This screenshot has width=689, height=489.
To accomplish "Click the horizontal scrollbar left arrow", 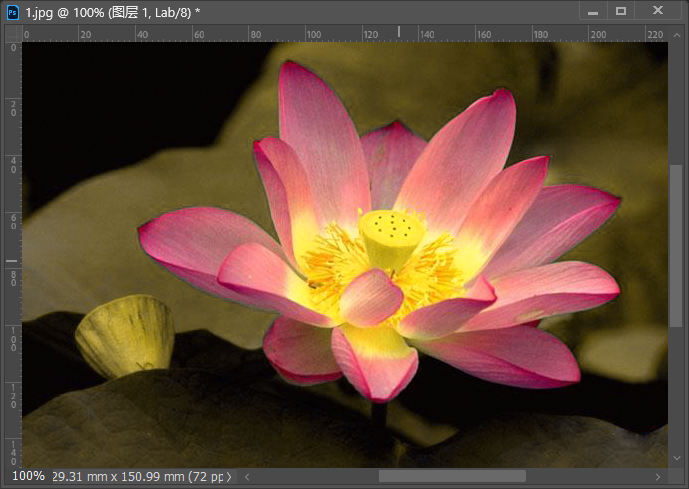I will pyautogui.click(x=248, y=477).
